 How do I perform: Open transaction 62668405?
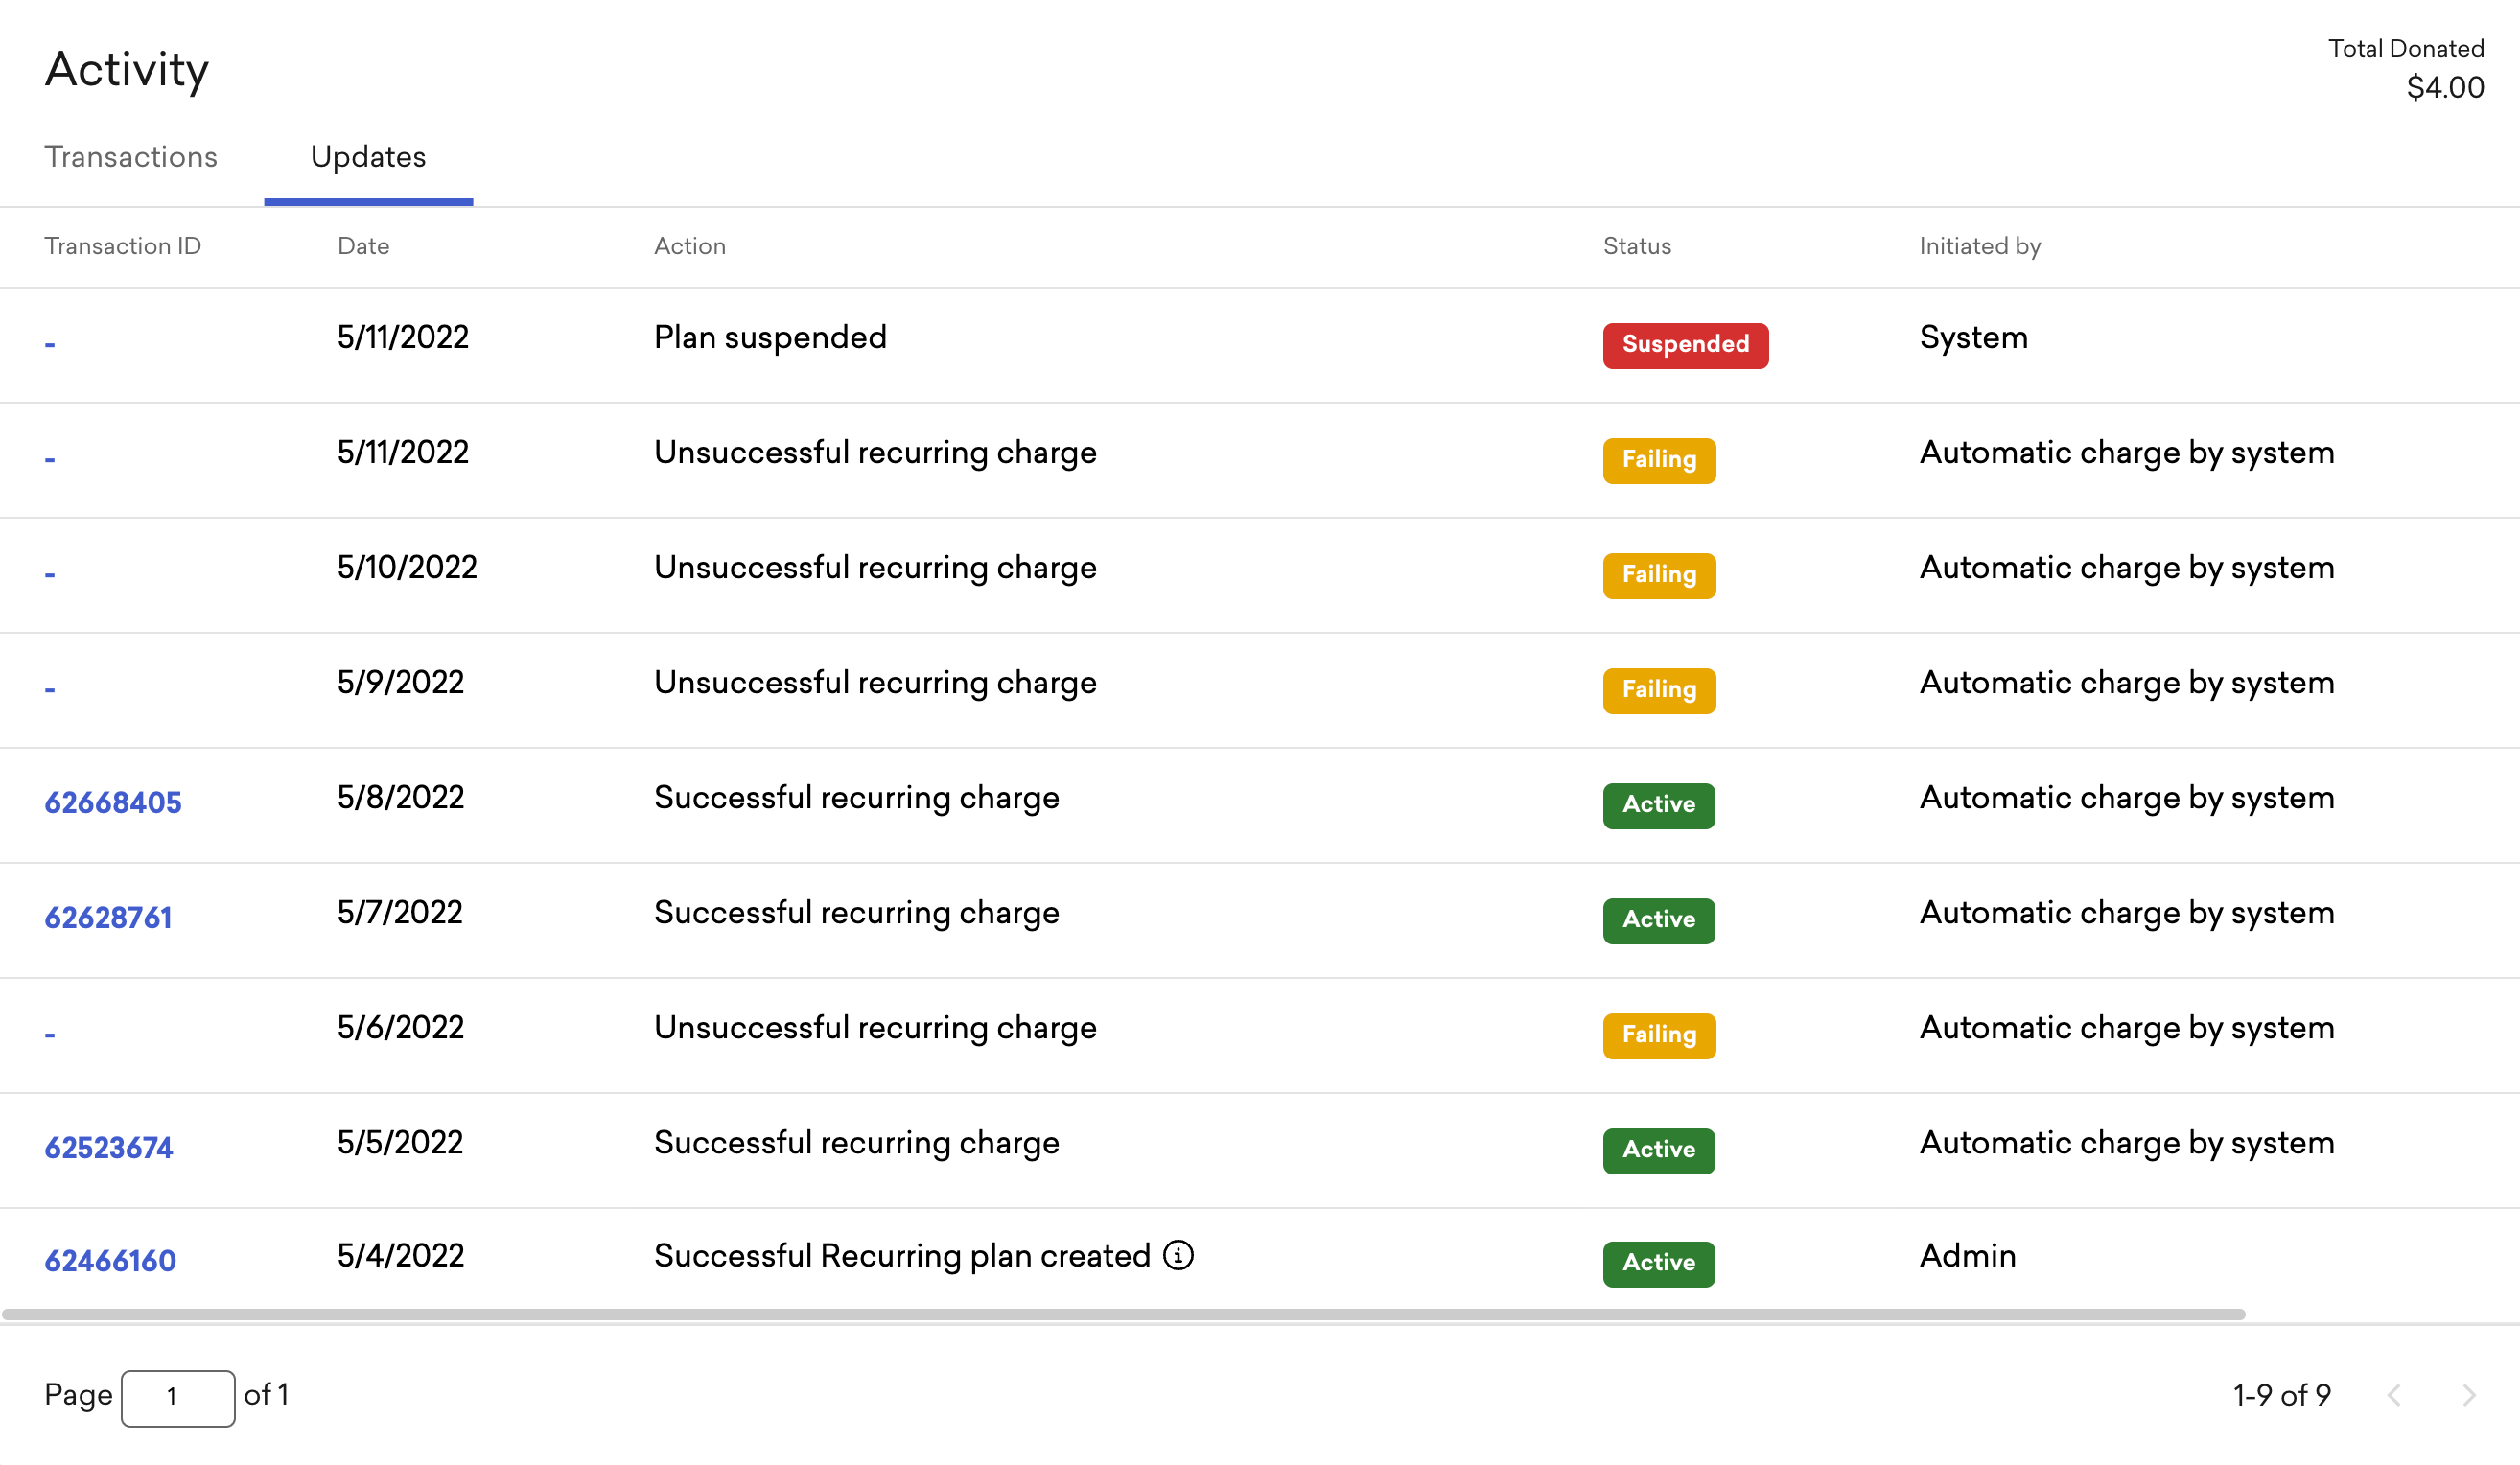tap(113, 802)
